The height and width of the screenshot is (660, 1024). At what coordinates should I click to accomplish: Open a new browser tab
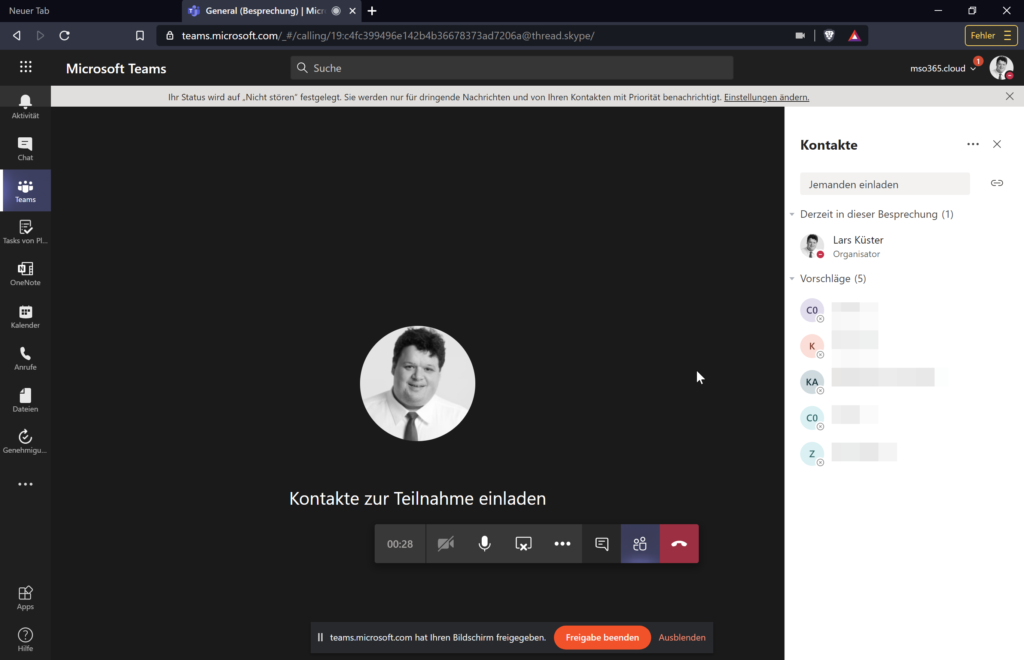(x=372, y=11)
